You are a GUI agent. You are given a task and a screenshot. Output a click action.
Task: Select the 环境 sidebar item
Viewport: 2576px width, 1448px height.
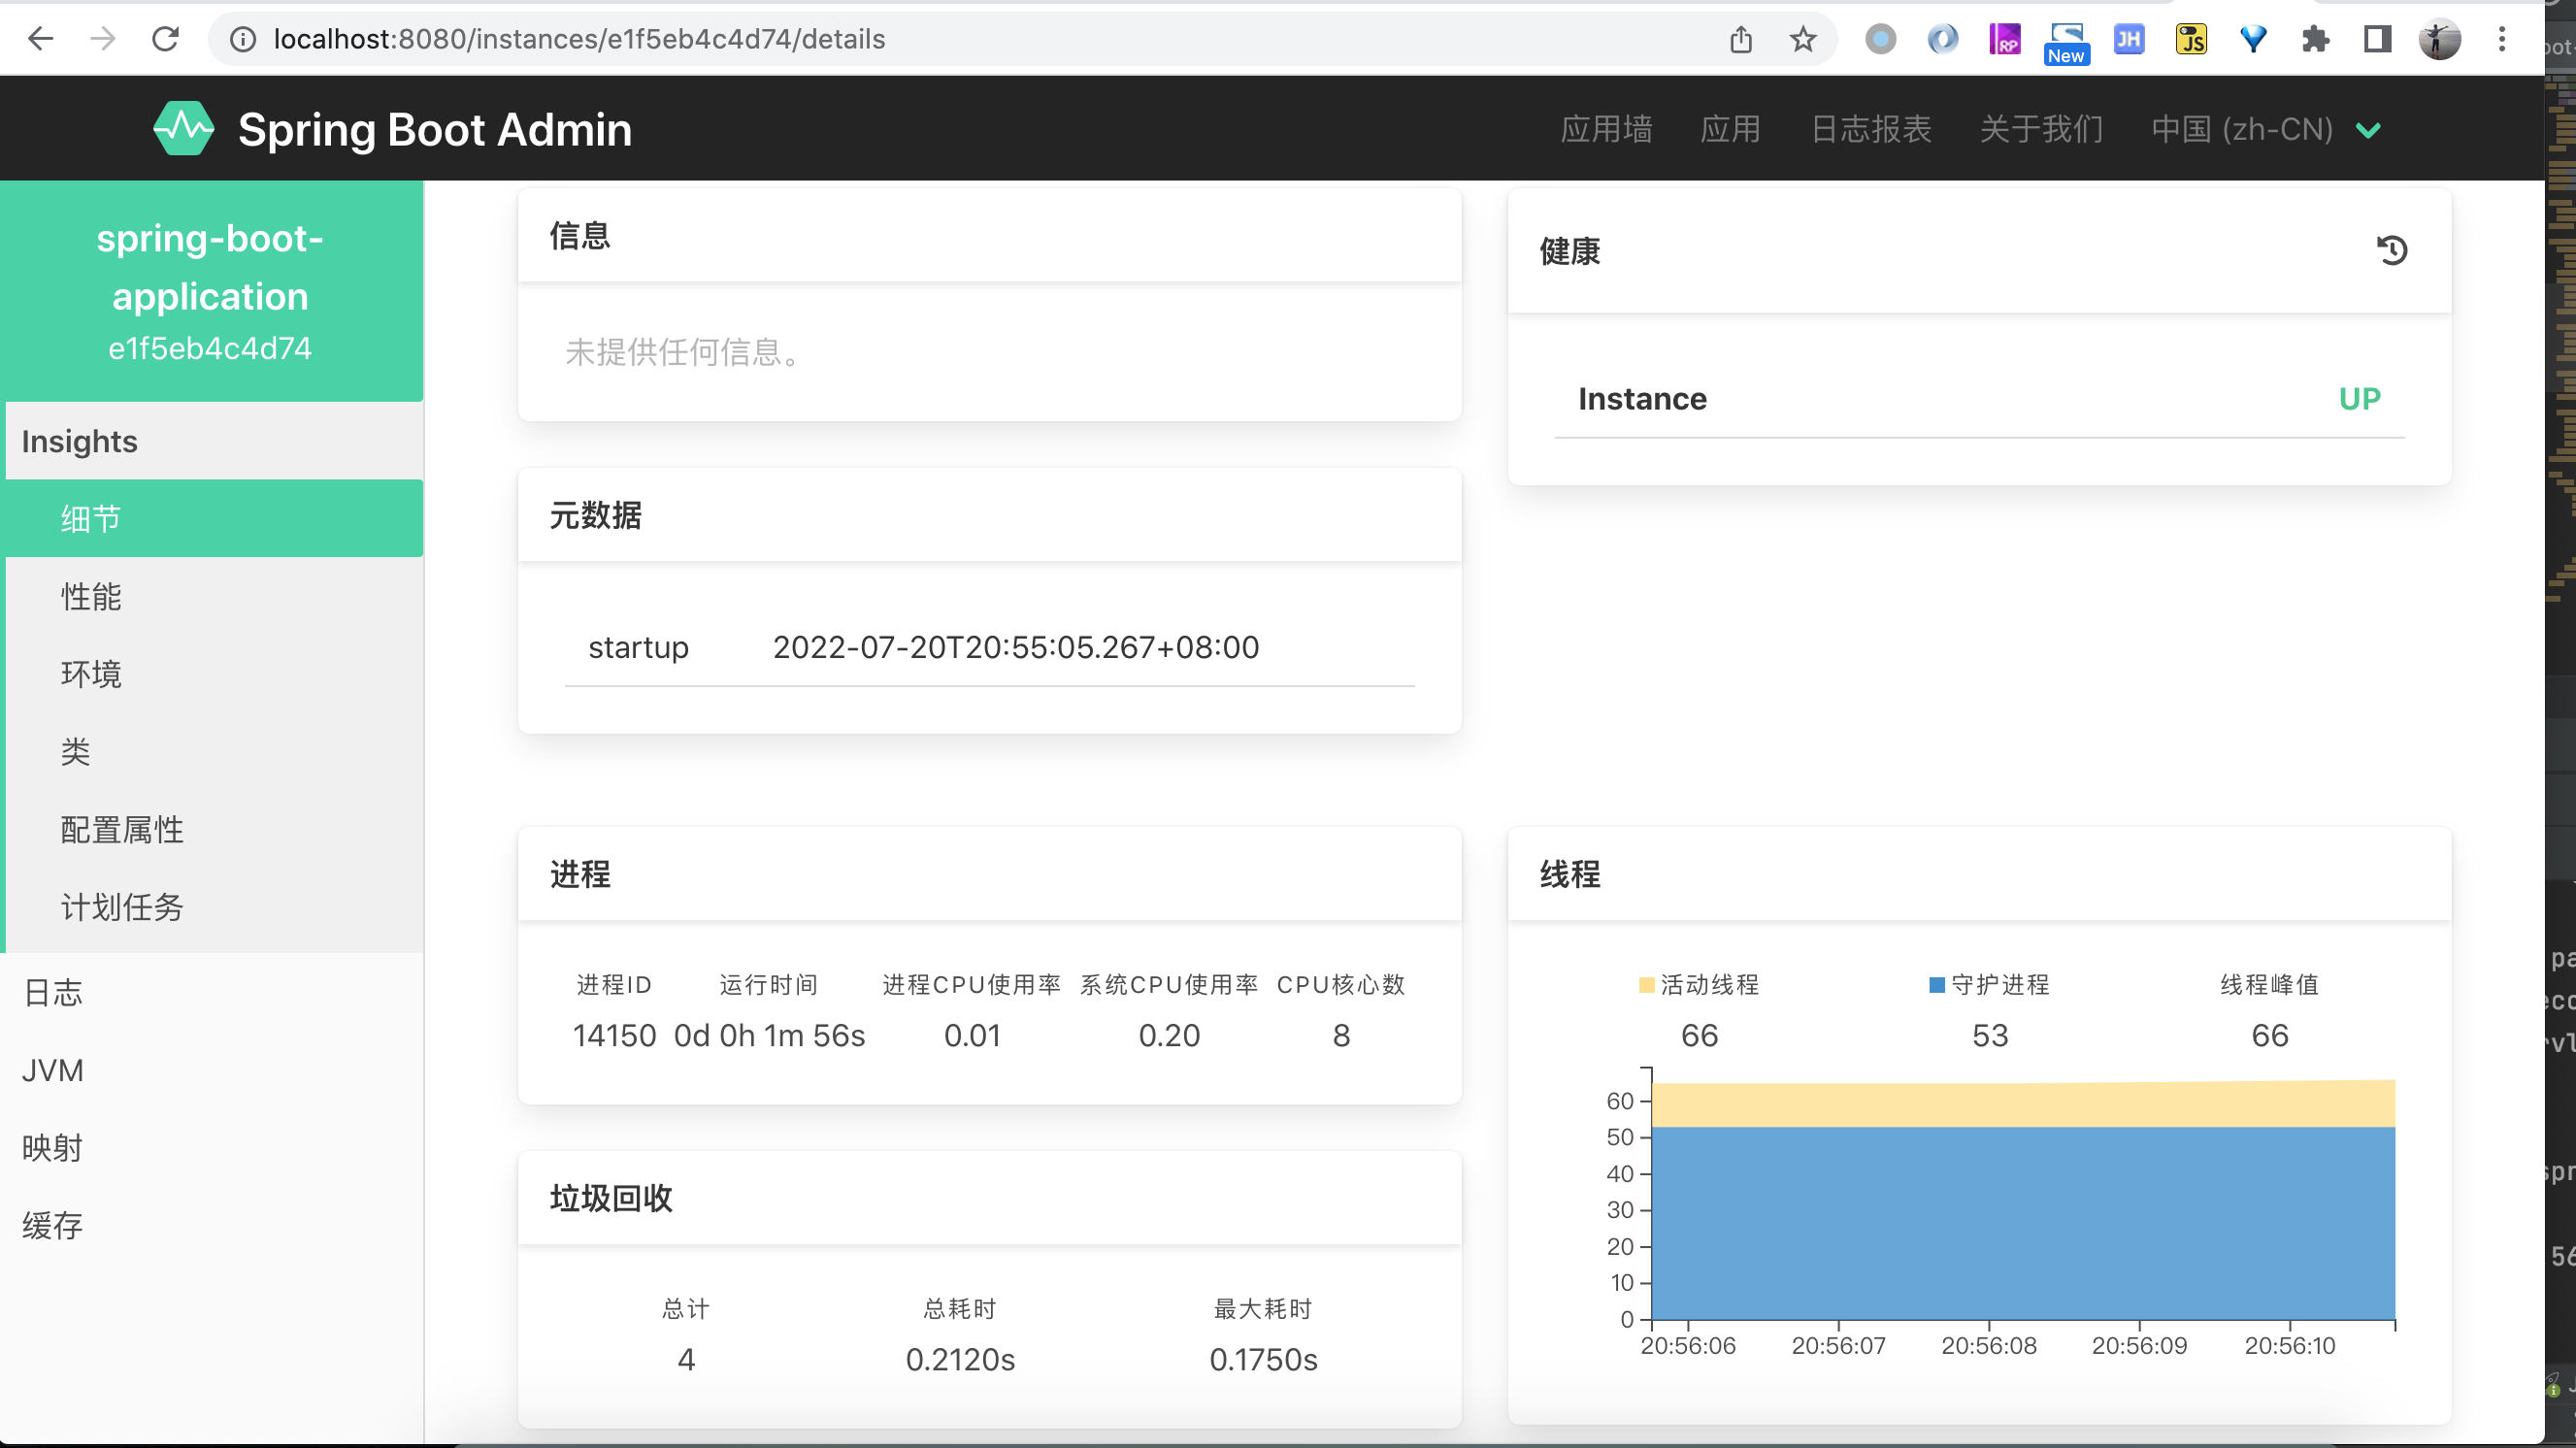[214, 673]
